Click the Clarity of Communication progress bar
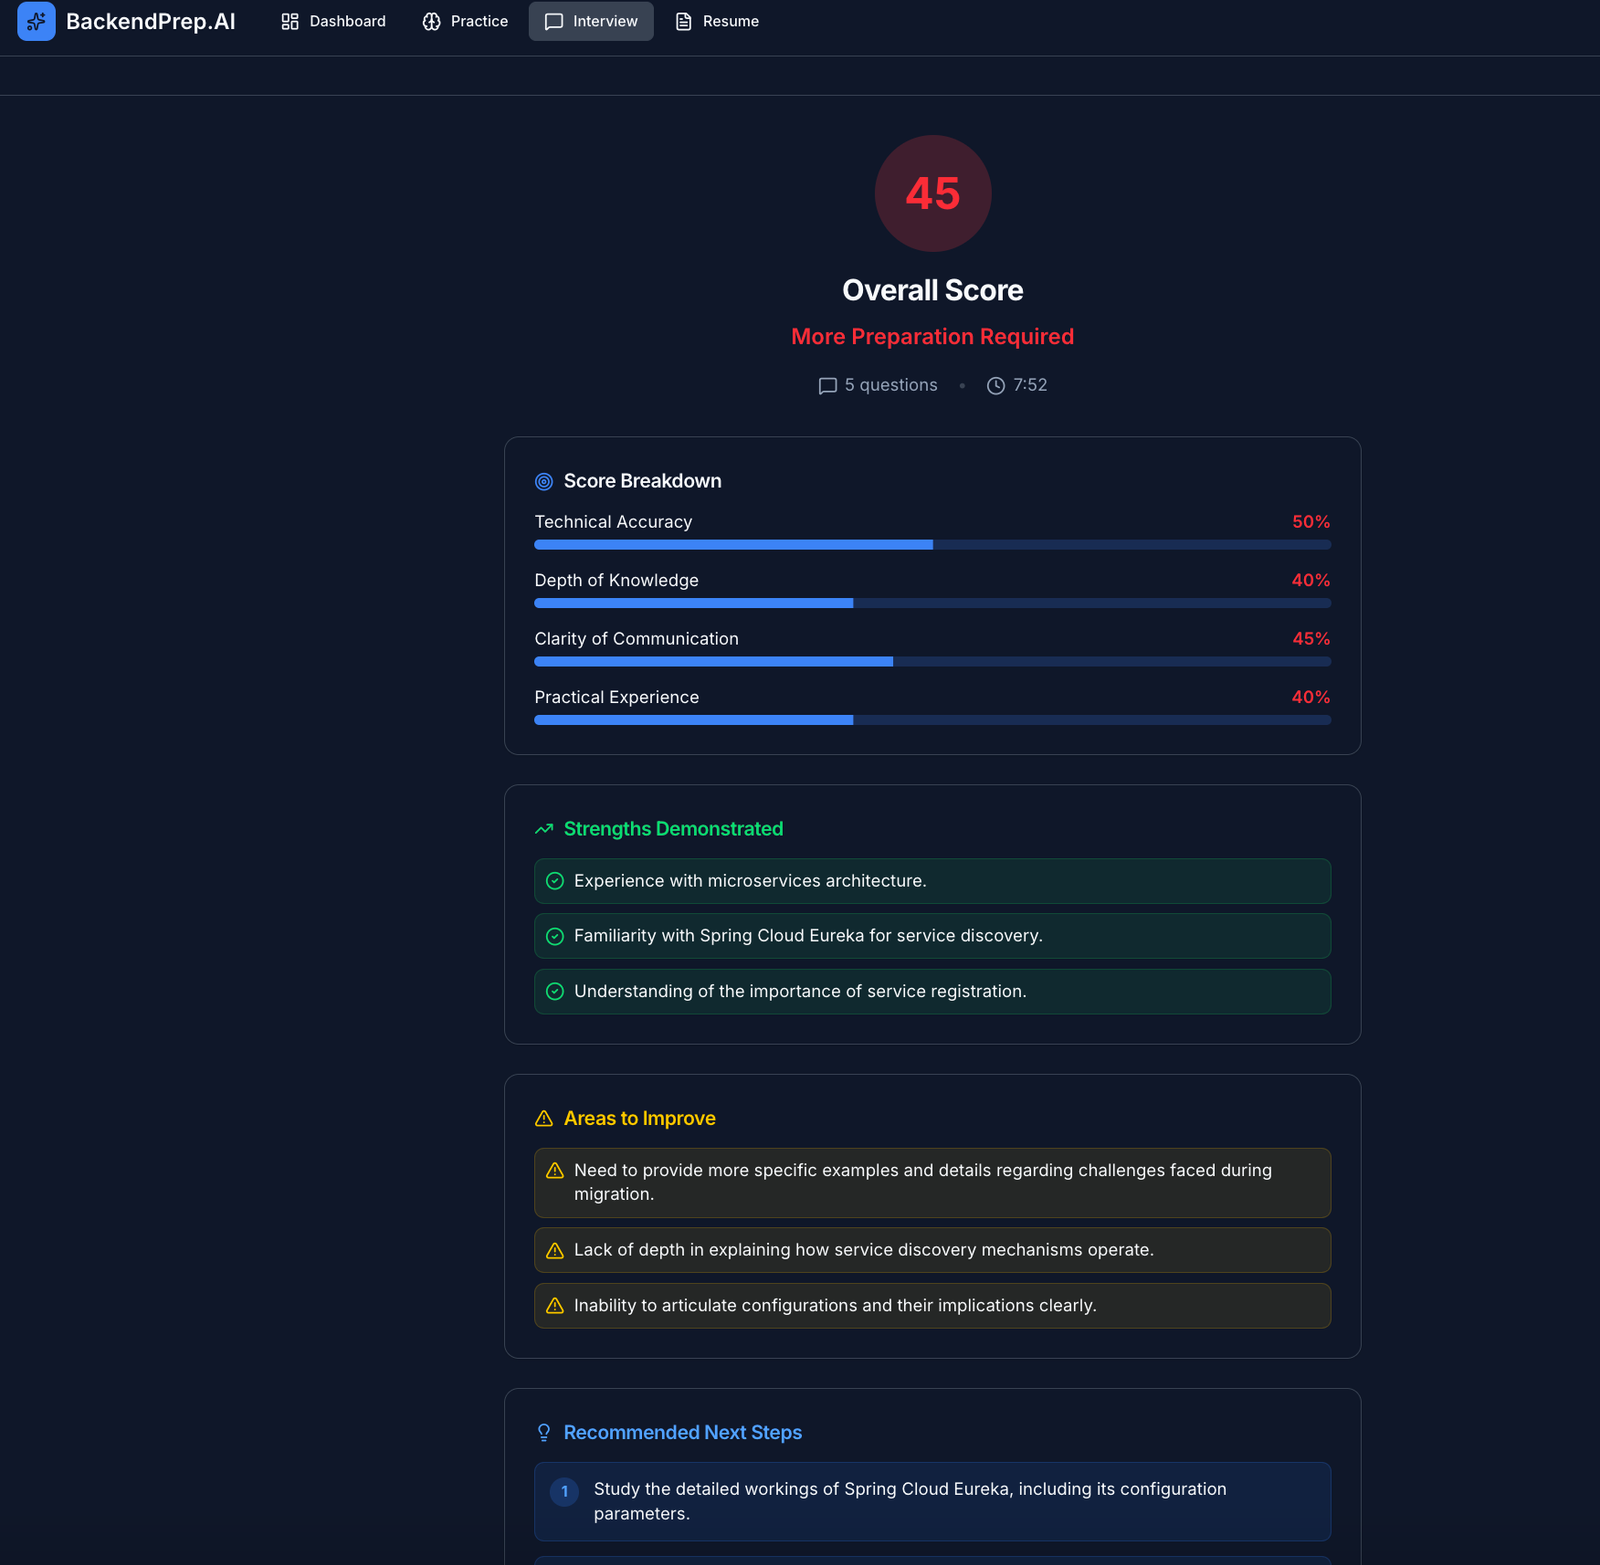Viewport: 1600px width, 1565px height. 932,662
